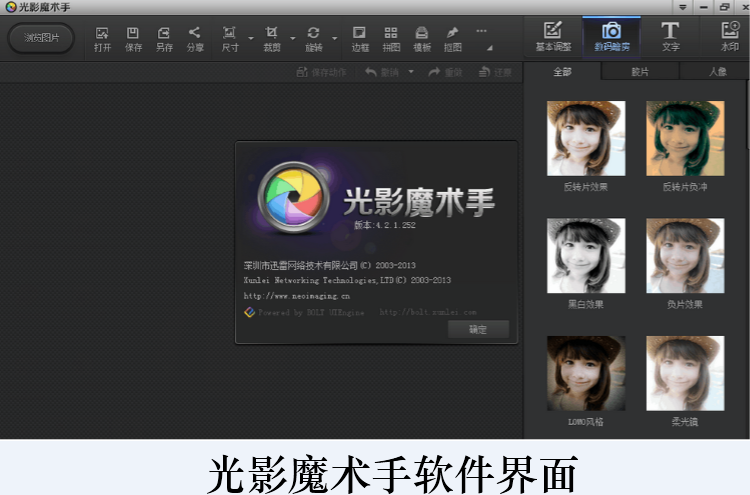Select the 裁剪 crop tool
This screenshot has width=750, height=495.
click(272, 39)
